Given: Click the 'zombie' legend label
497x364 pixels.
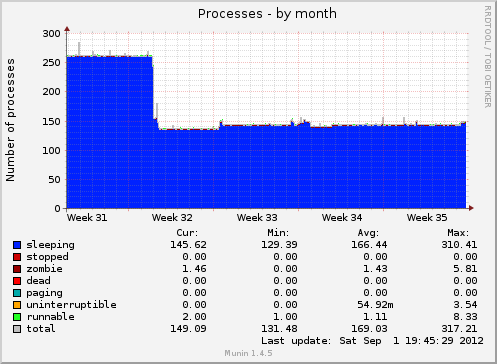Looking at the screenshot, I should coord(44,269).
